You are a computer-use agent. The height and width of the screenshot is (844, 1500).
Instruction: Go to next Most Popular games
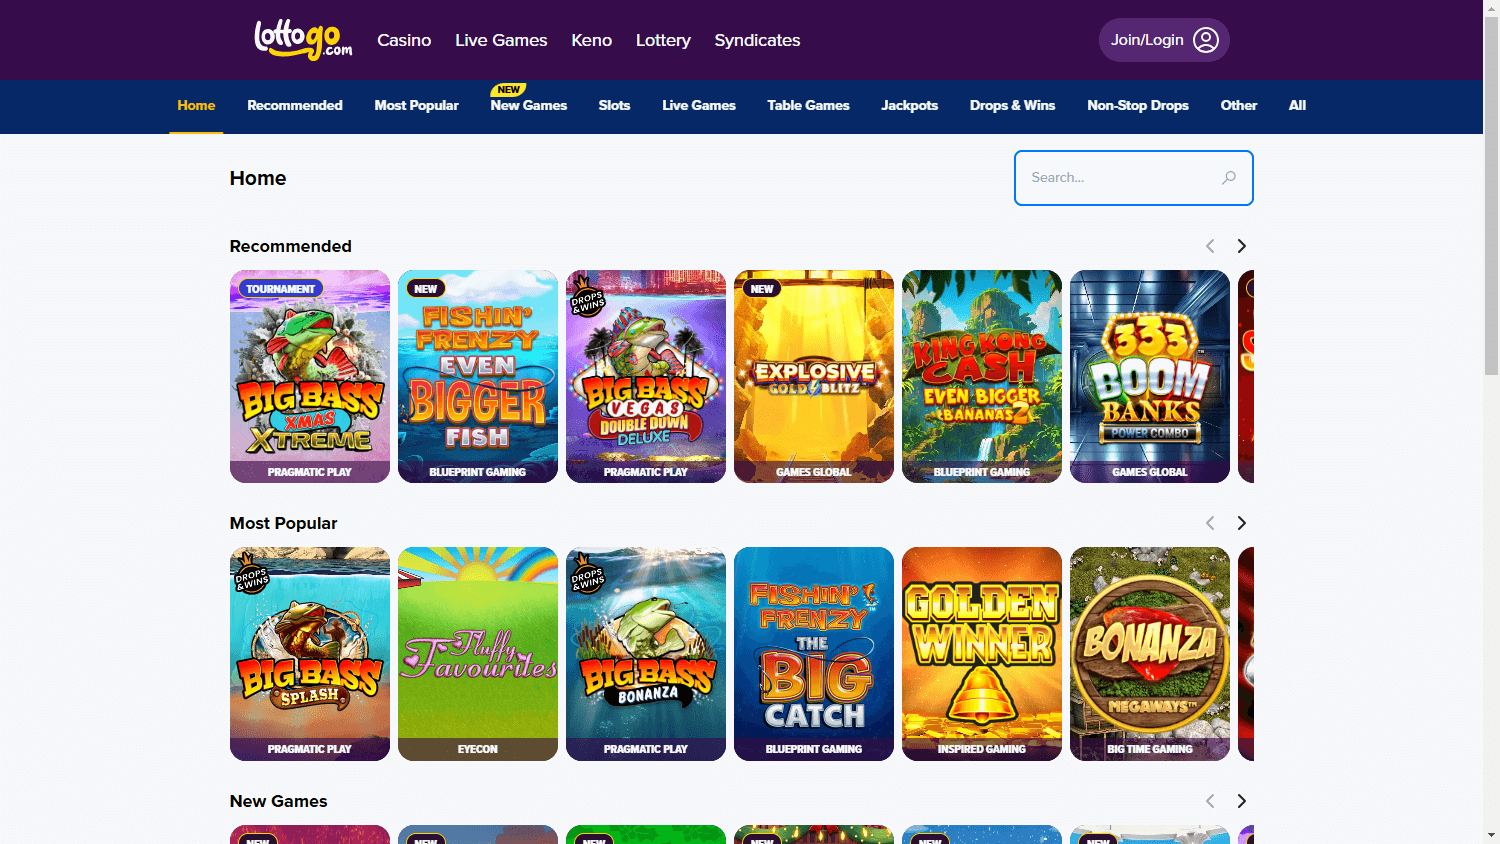pos(1241,523)
